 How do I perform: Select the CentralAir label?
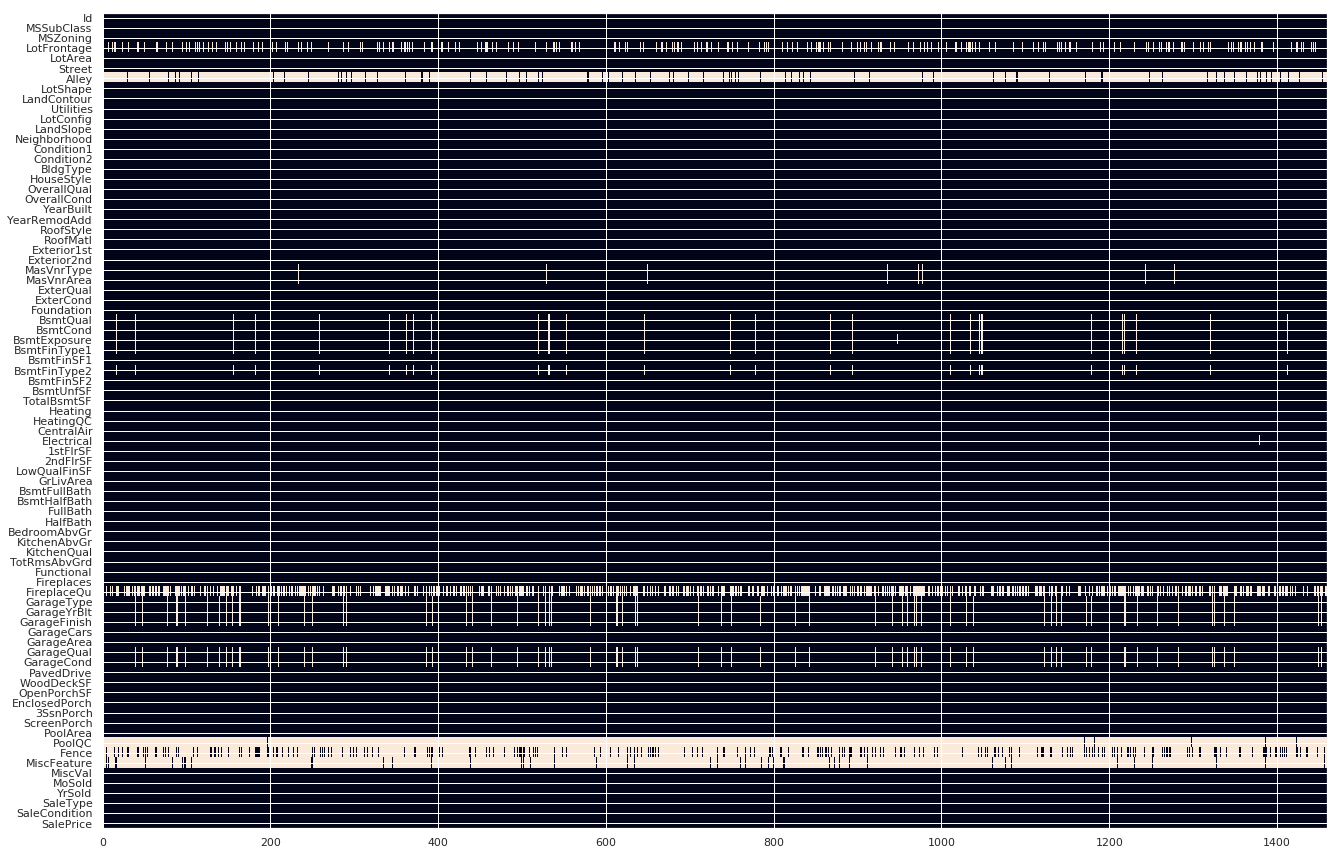click(65, 431)
